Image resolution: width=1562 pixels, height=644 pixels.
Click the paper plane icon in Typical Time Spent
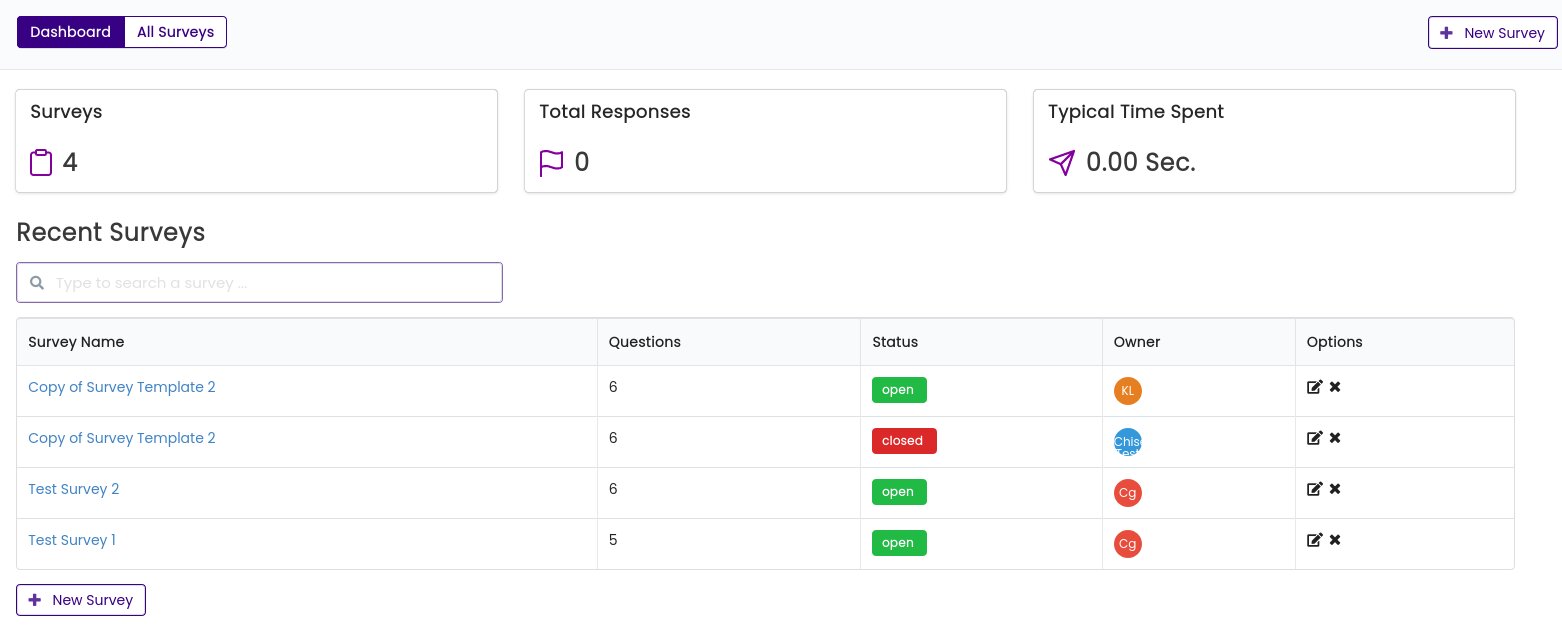[x=1062, y=162]
